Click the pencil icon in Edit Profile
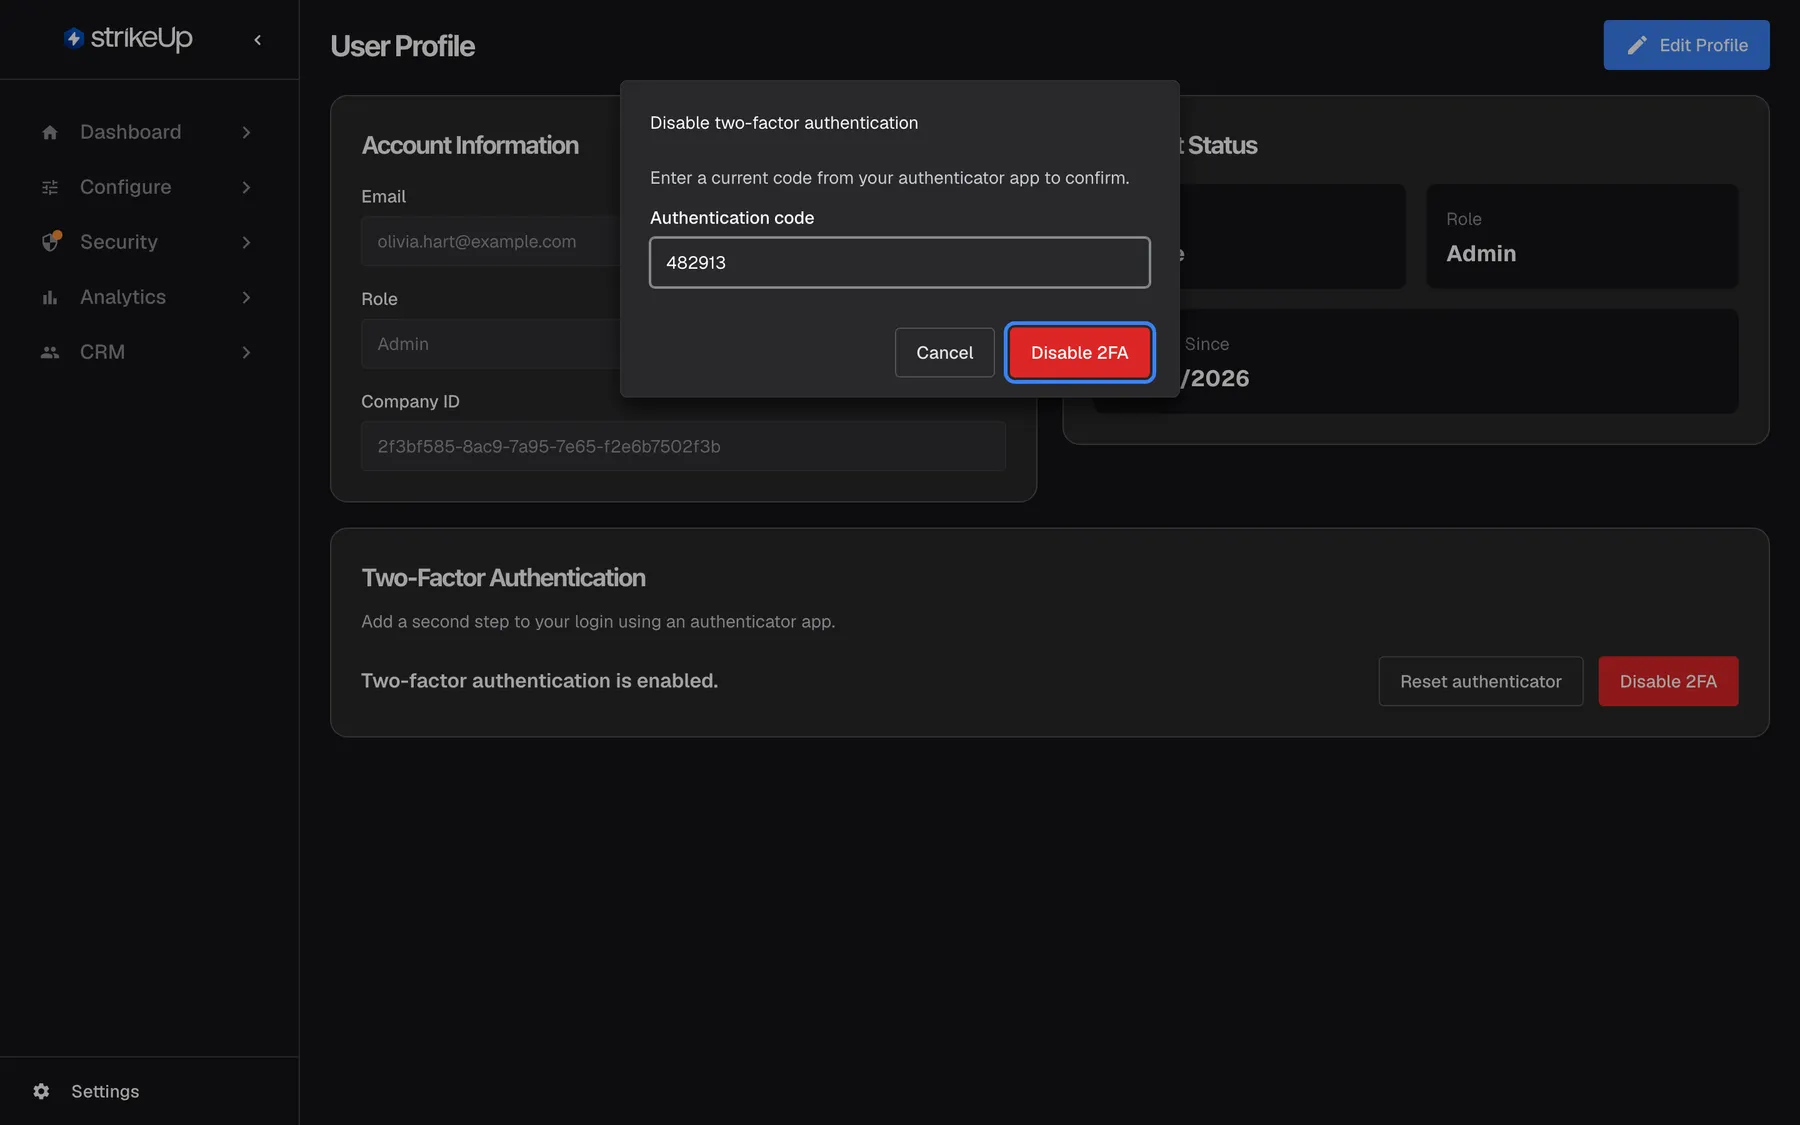The width and height of the screenshot is (1800, 1125). (x=1637, y=45)
